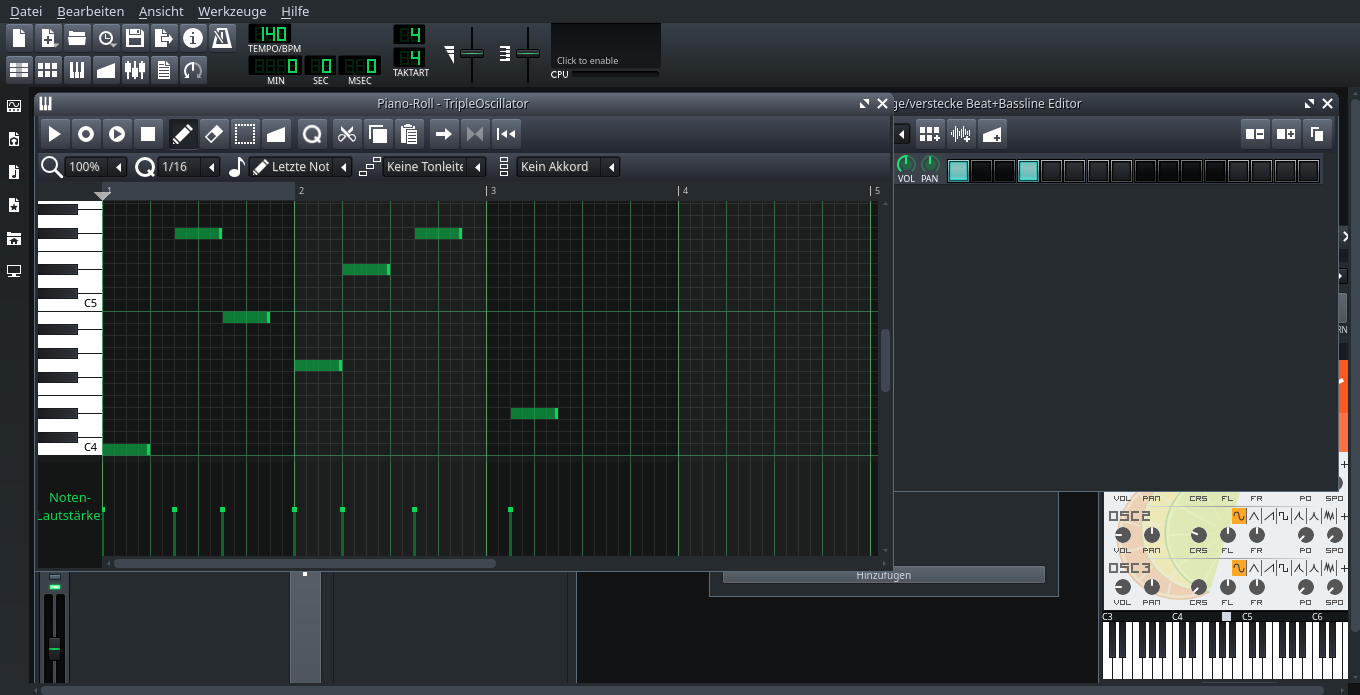Toggle the first beat step button
The width and height of the screenshot is (1360, 695).
click(958, 171)
